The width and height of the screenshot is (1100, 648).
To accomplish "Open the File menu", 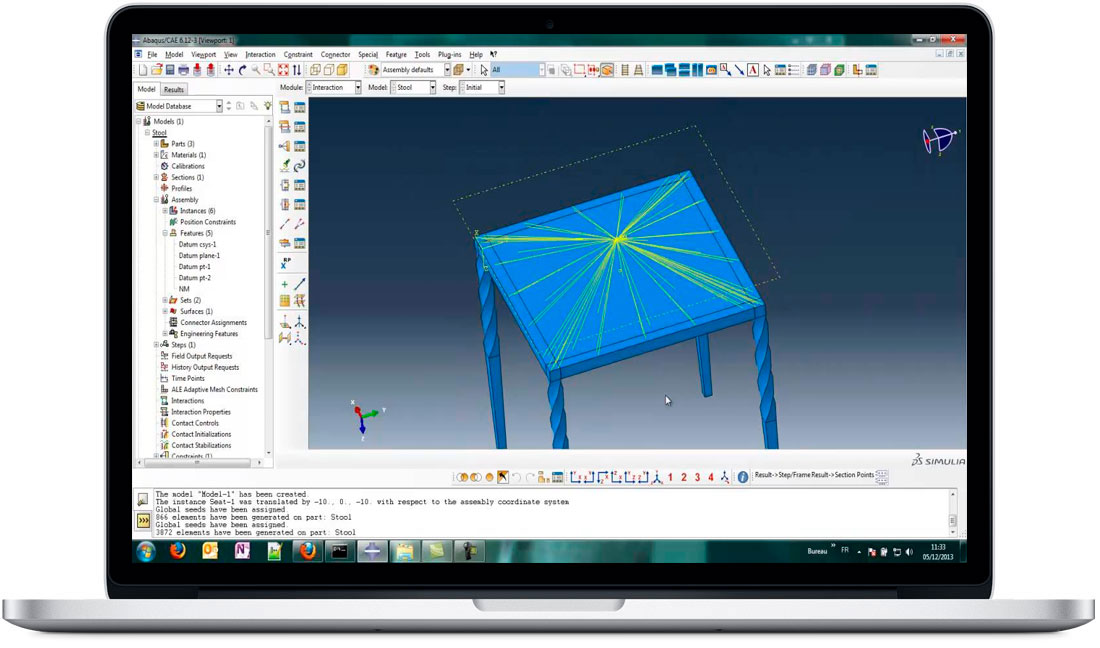I will (152, 54).
